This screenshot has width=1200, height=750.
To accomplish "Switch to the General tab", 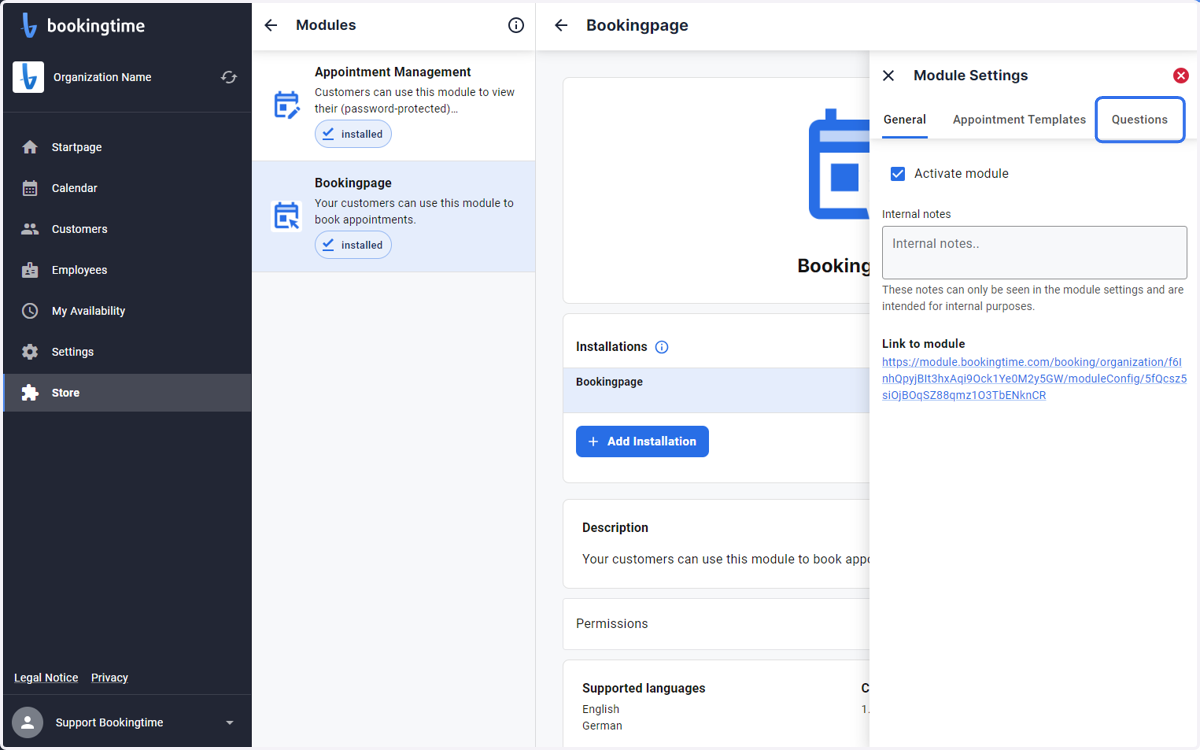I will coord(904,119).
